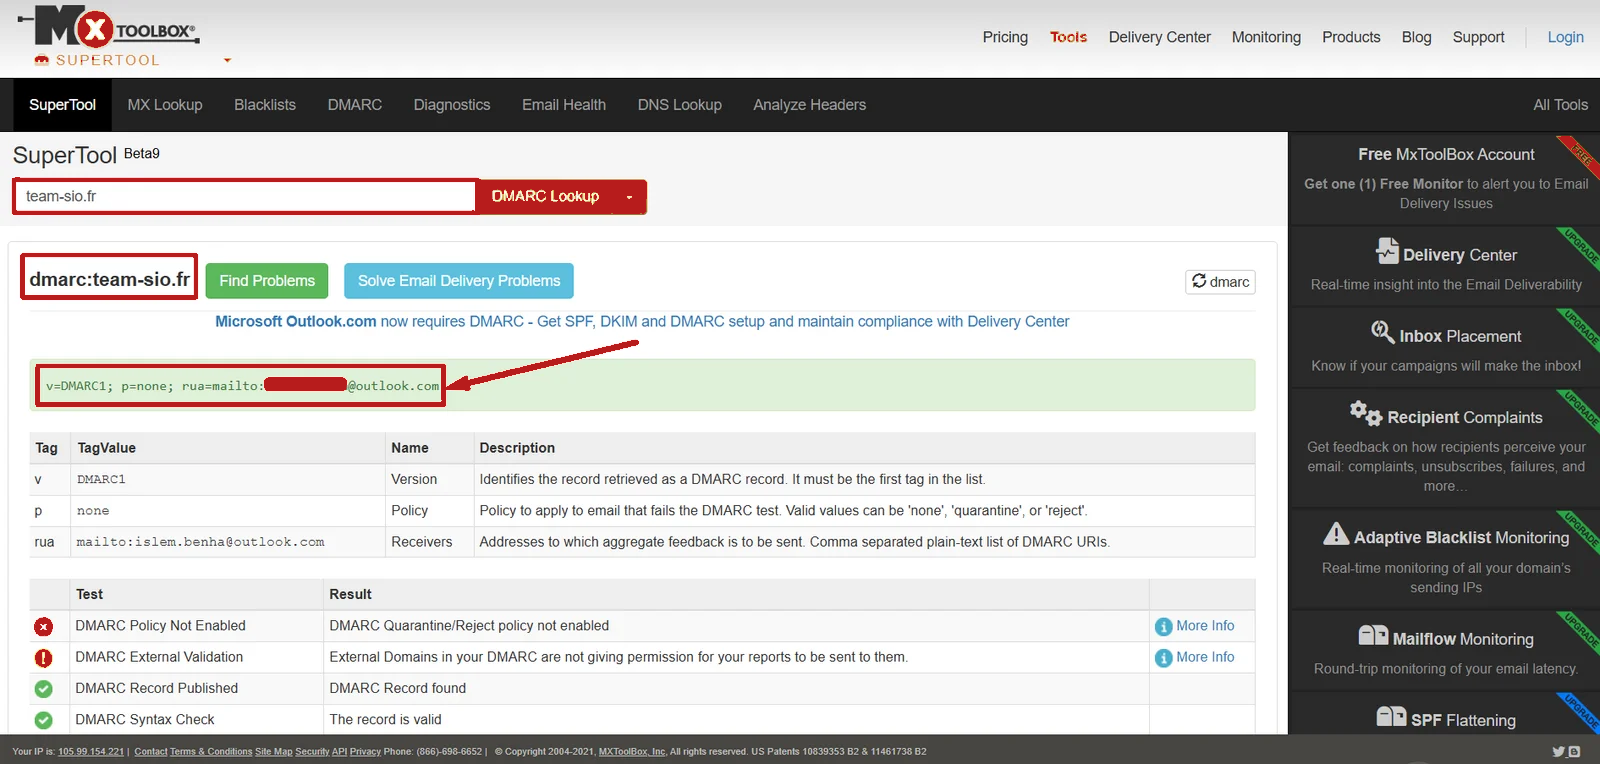Click the Login link
Screen dimensions: 1600x764
click(x=1565, y=37)
